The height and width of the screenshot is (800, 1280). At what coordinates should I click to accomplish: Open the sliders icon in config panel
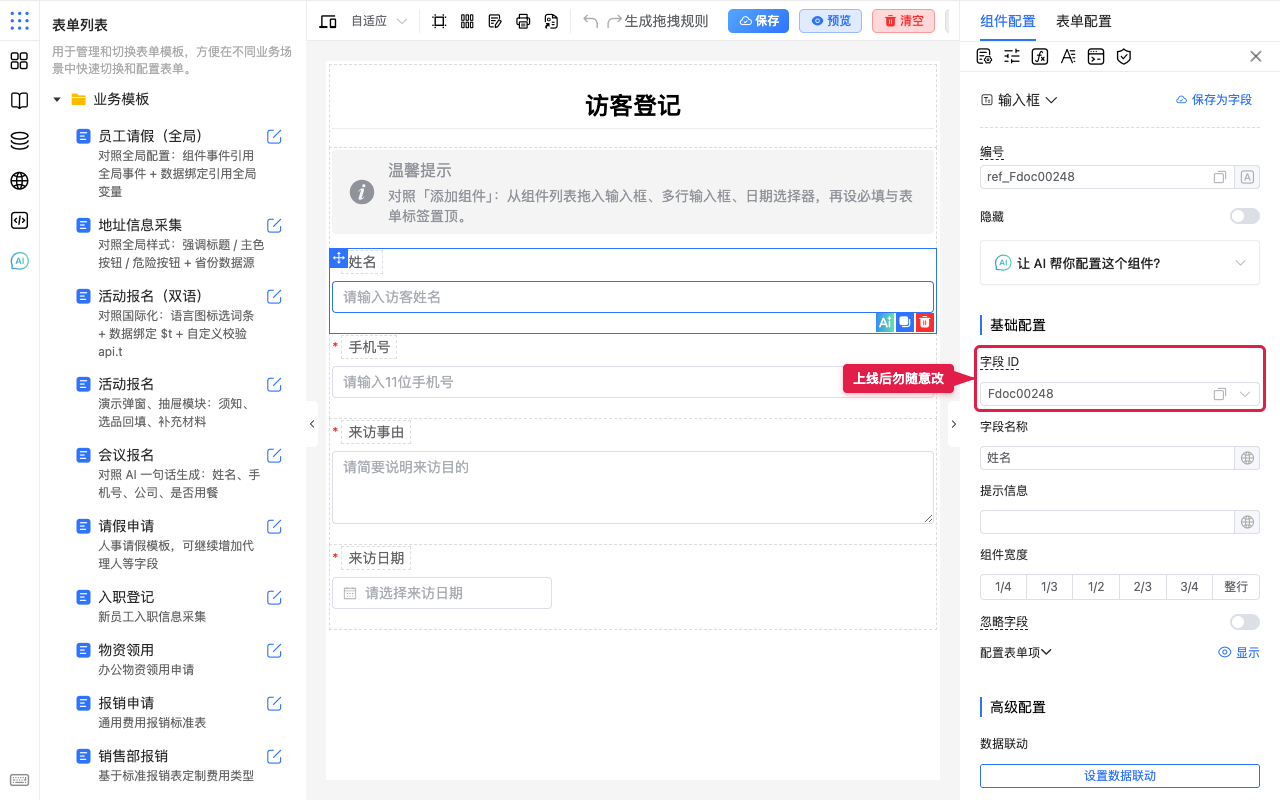(1012, 56)
